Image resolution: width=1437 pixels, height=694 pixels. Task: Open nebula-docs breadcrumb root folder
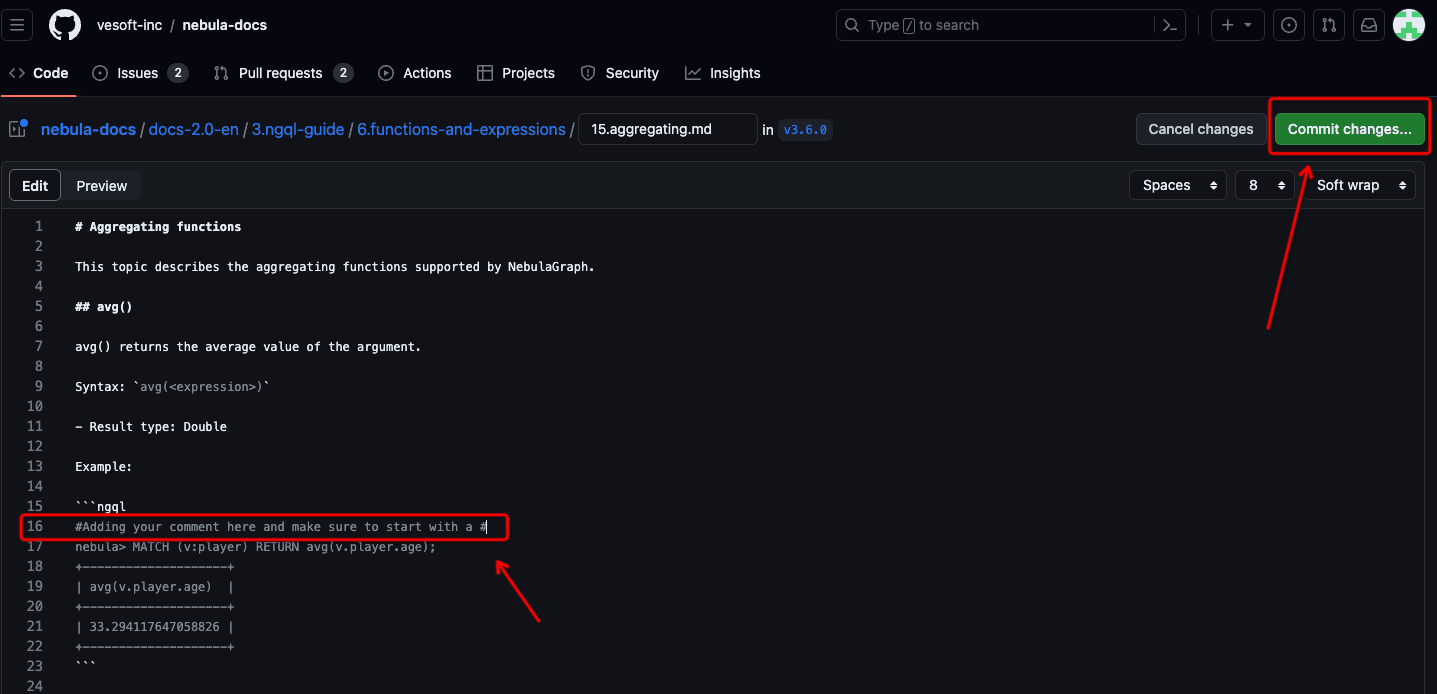[88, 129]
